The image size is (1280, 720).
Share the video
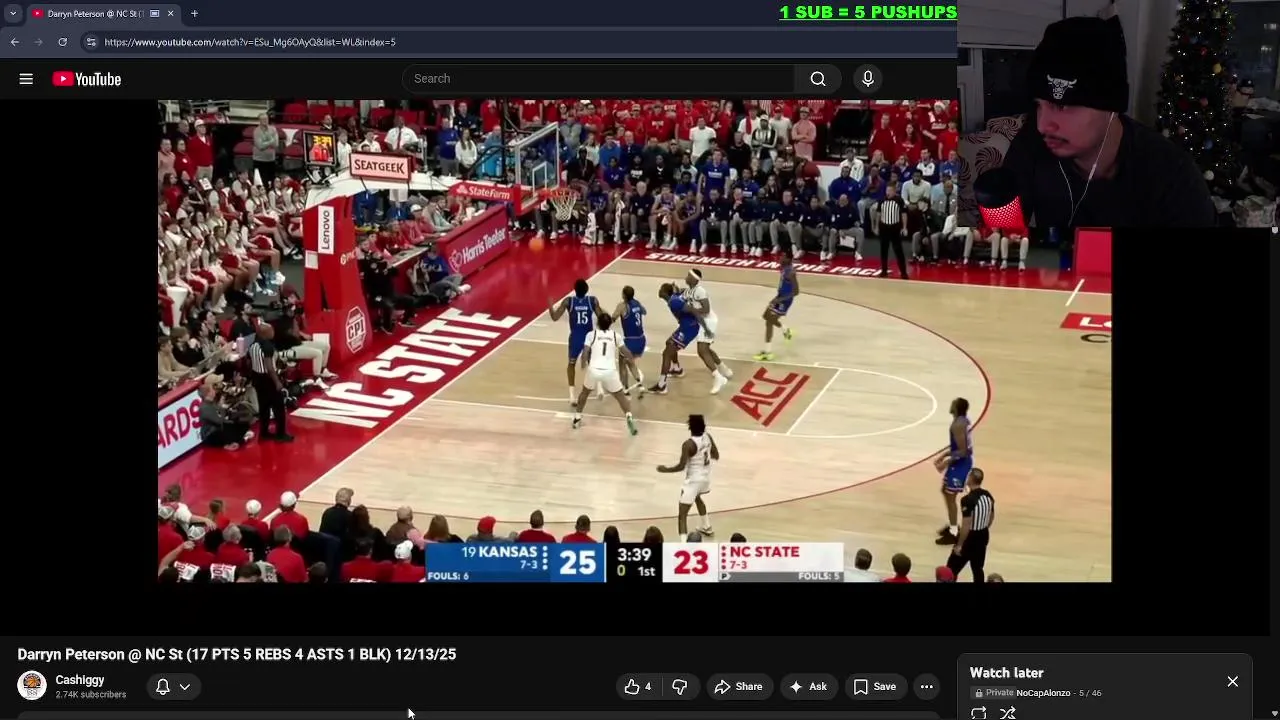(738, 686)
